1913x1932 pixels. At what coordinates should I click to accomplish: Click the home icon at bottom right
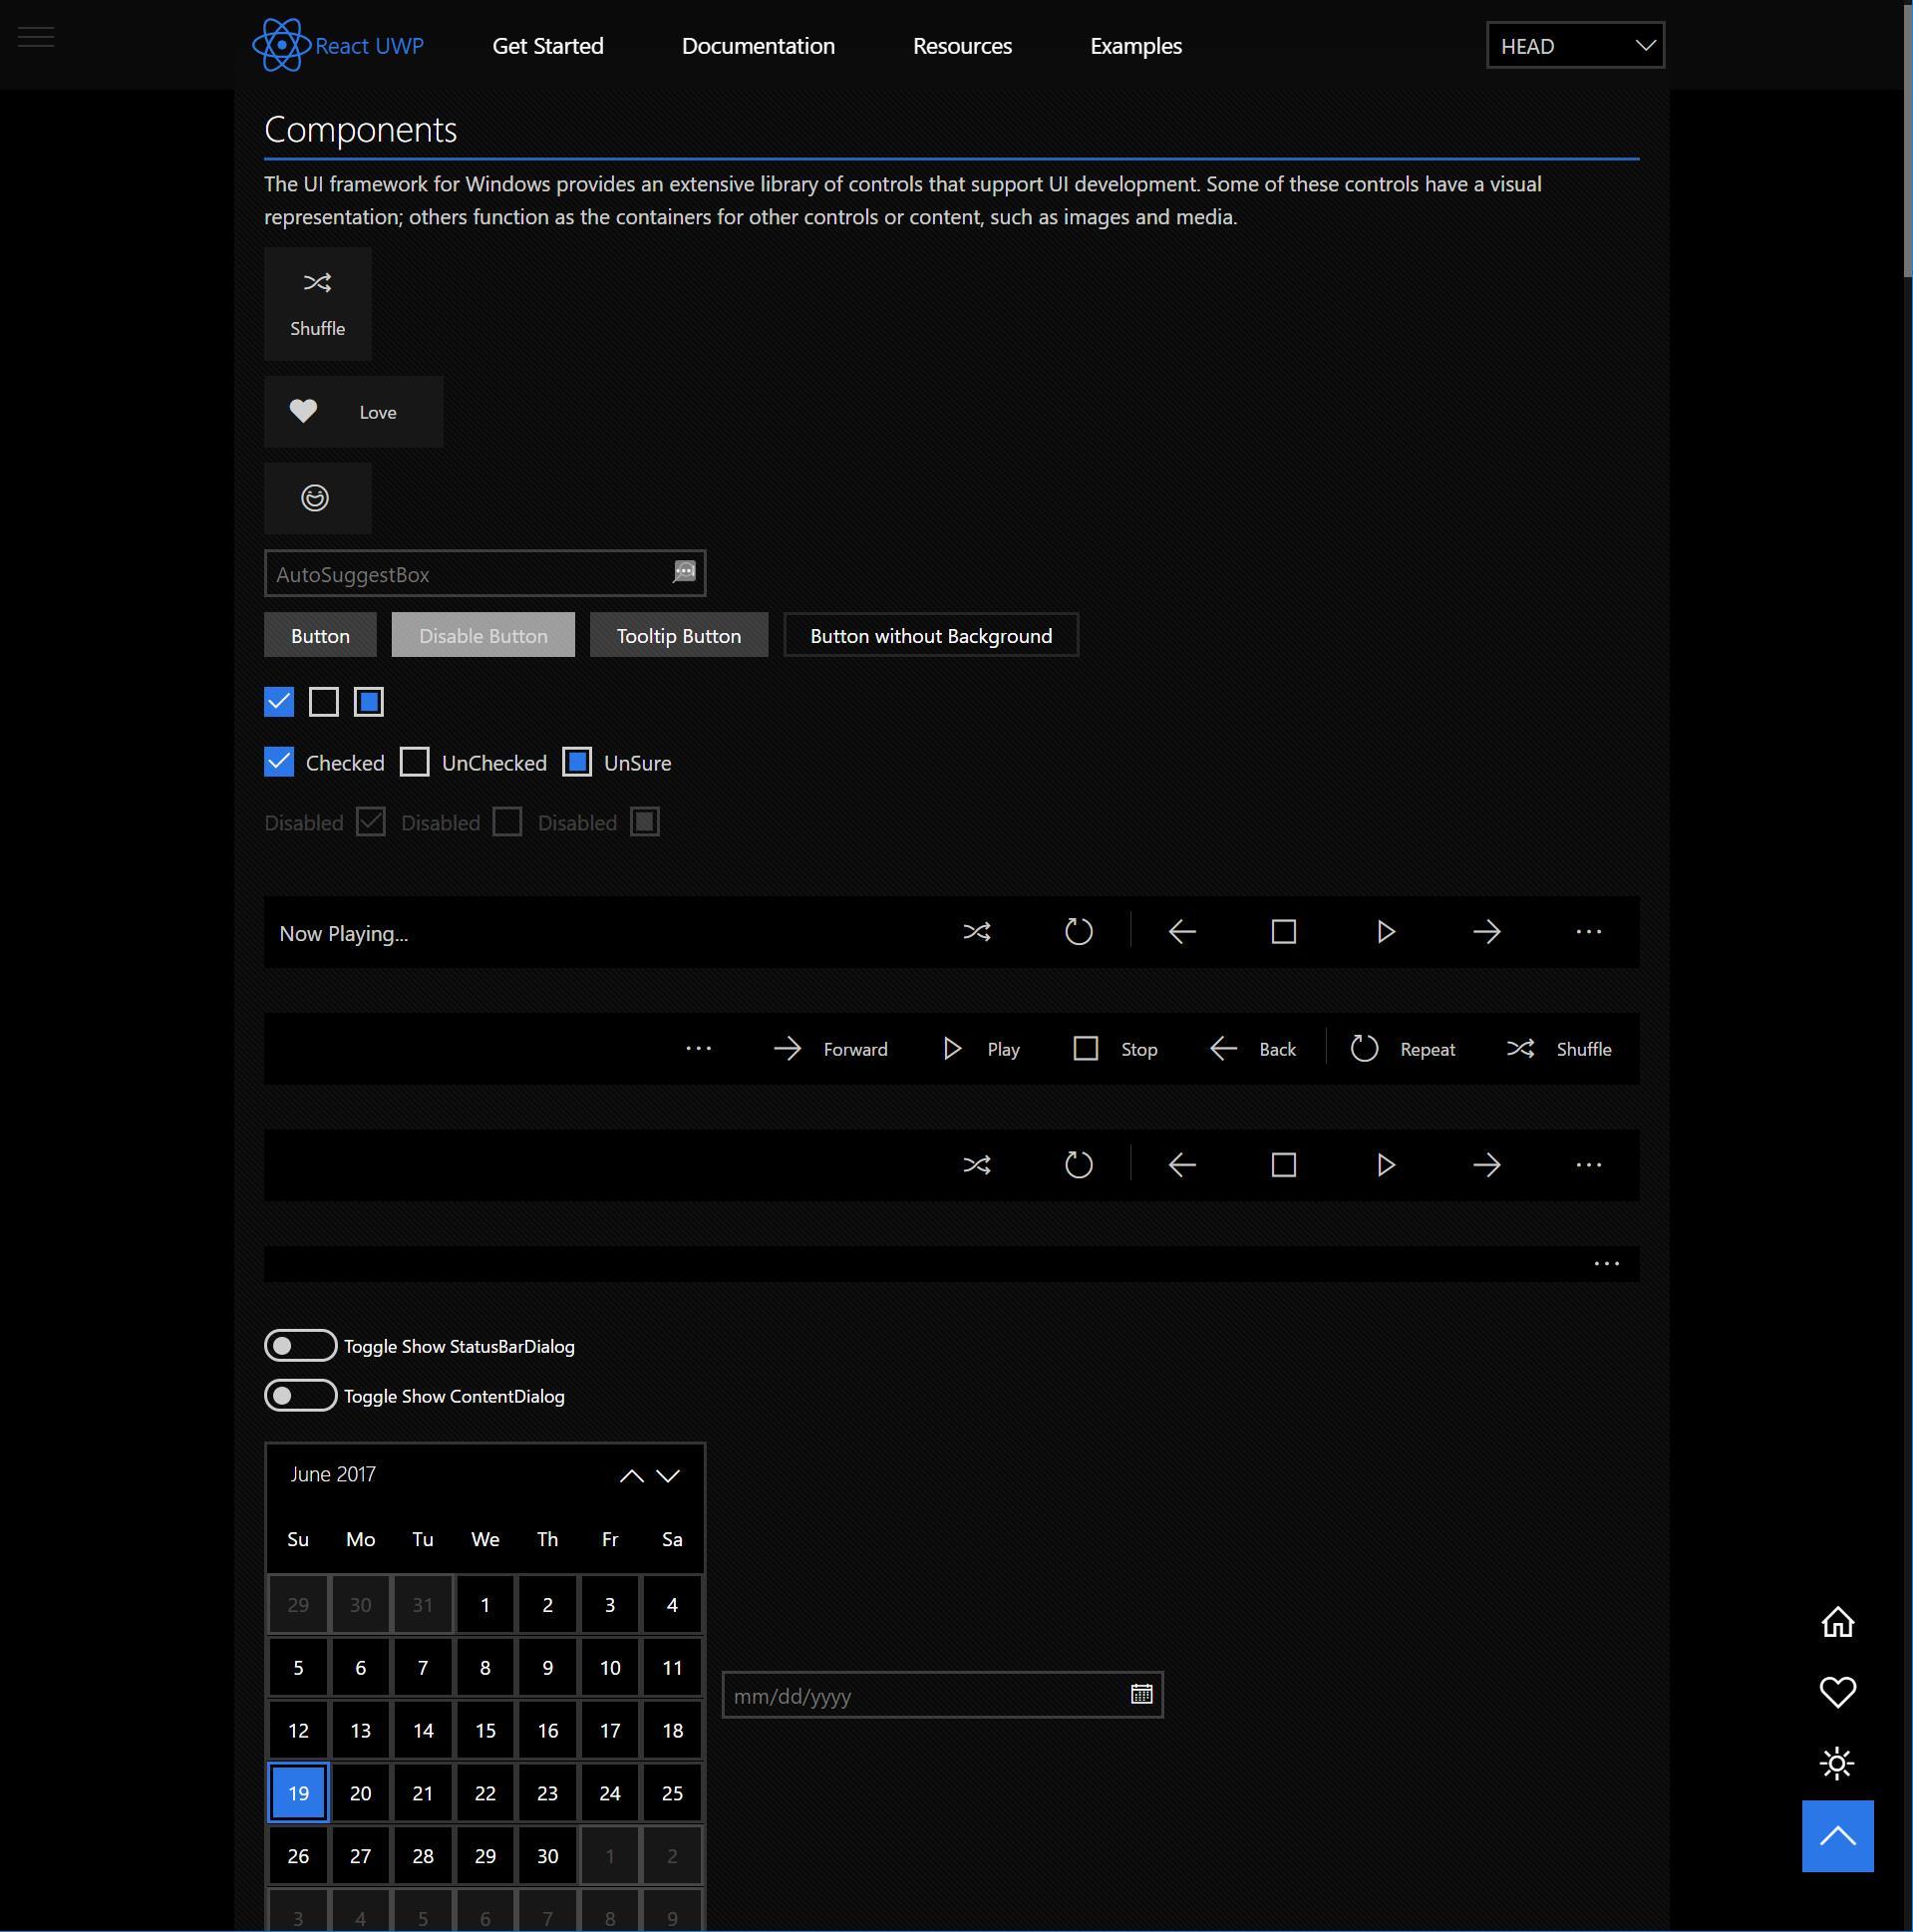(1838, 1621)
